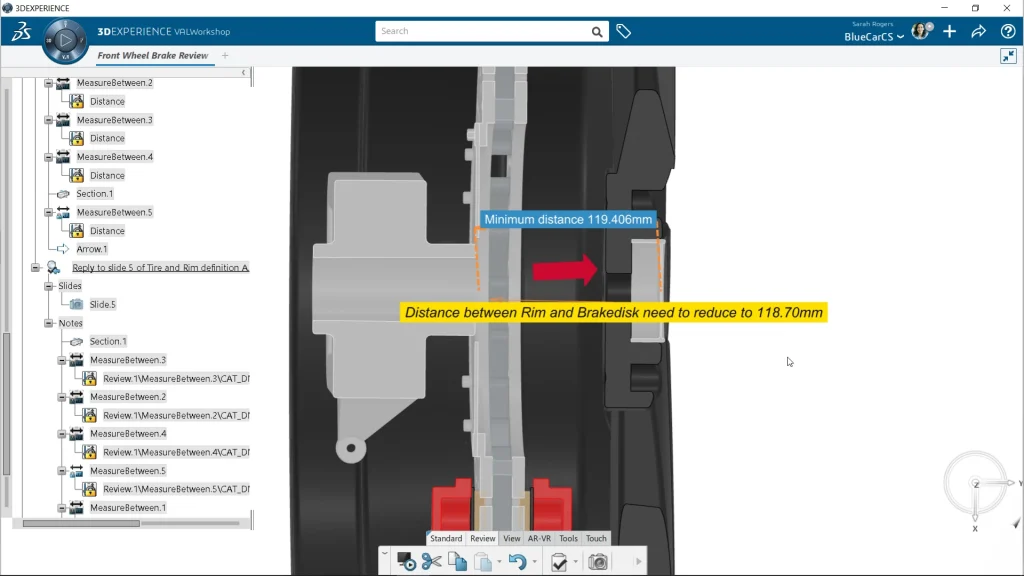Toggle the clipboard checkmark tool
This screenshot has width=1024, height=576.
pyautogui.click(x=559, y=562)
